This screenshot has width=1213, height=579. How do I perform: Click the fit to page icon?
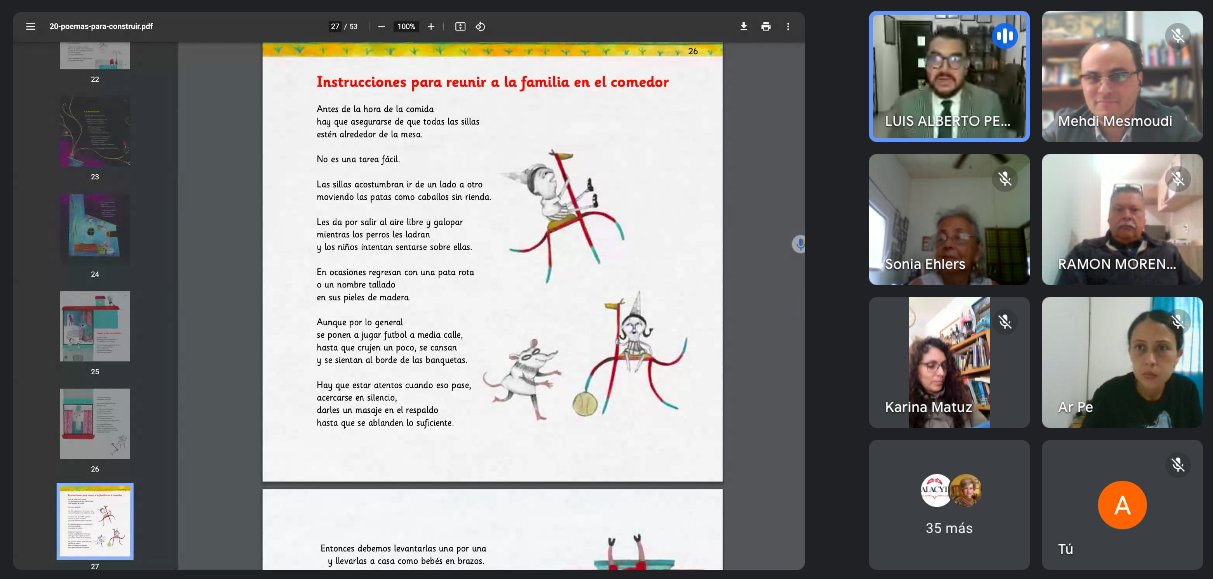click(x=460, y=27)
